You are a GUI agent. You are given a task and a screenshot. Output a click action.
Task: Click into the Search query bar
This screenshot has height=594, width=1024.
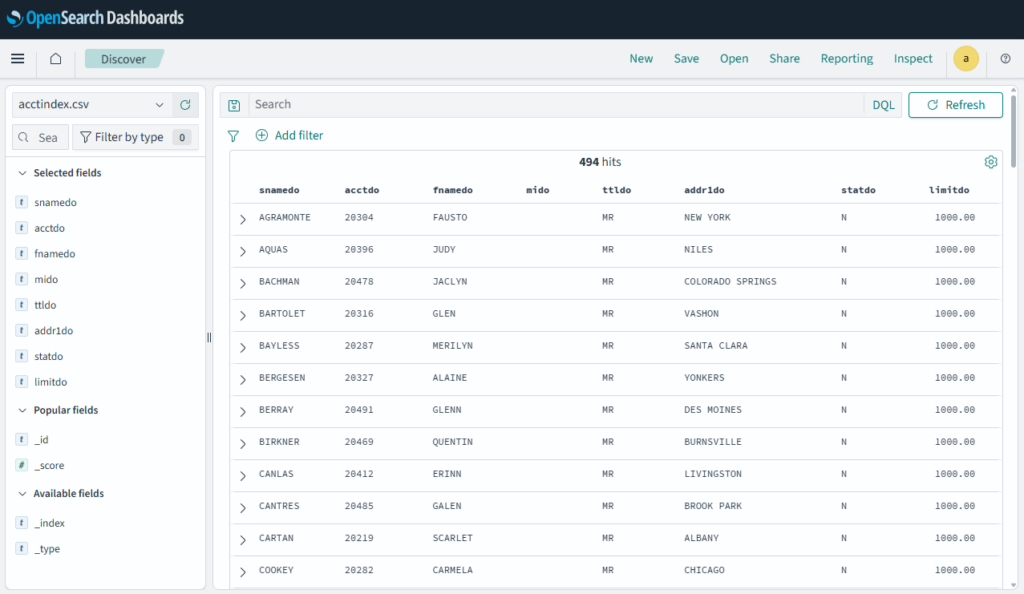point(556,105)
